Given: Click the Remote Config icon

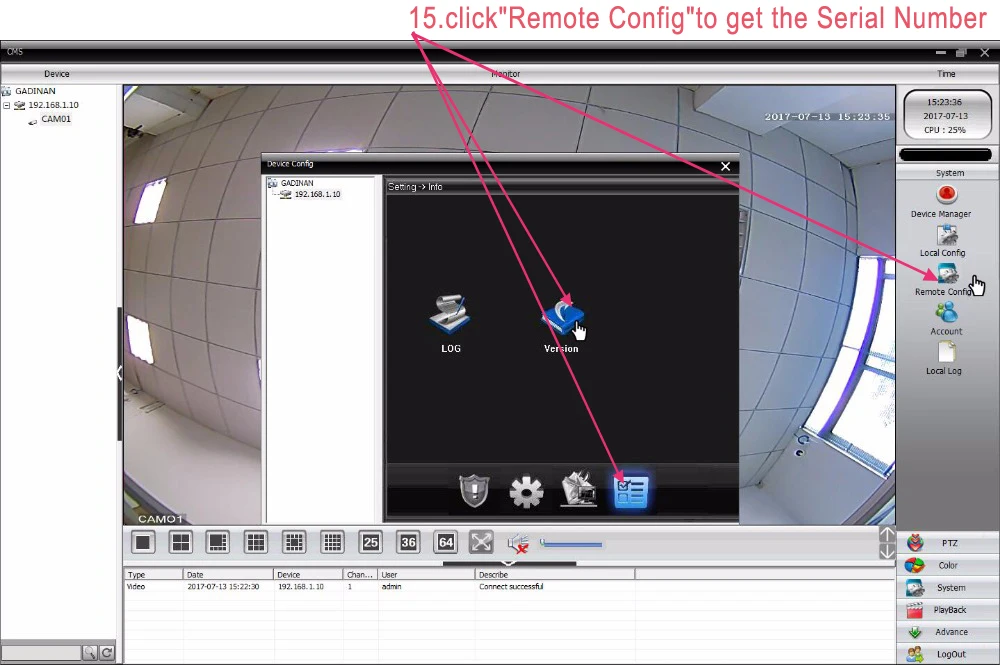Looking at the screenshot, I should point(948,274).
